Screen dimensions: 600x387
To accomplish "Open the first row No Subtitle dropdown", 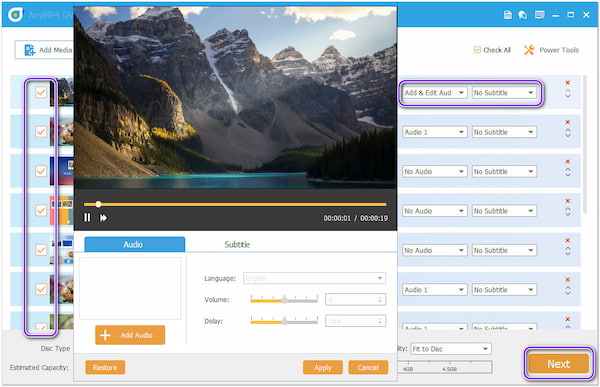I will pyautogui.click(x=504, y=93).
